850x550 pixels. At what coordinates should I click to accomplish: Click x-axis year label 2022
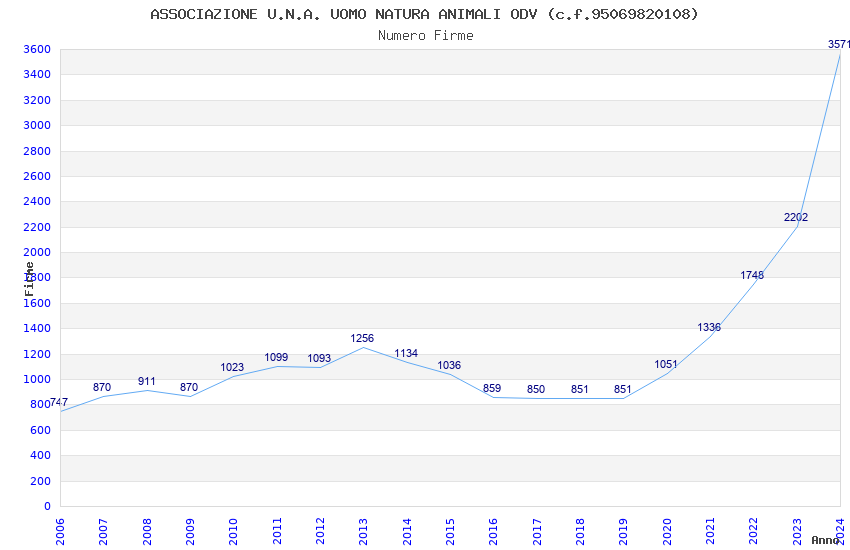754,532
